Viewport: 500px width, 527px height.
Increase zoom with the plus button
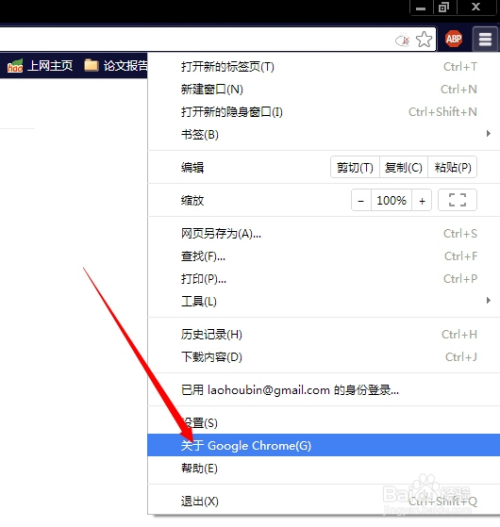pyautogui.click(x=422, y=200)
